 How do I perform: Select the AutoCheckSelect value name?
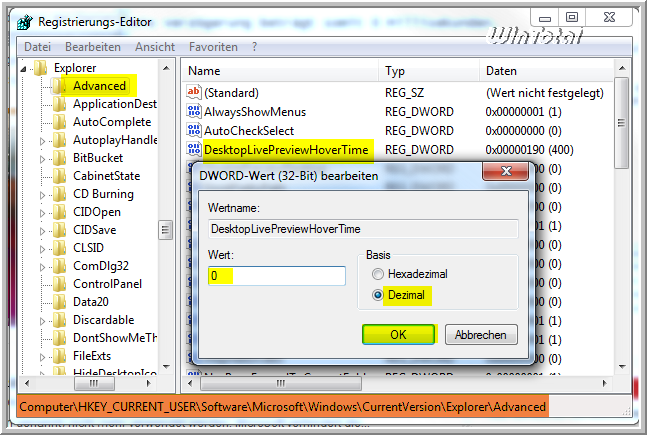[249, 131]
